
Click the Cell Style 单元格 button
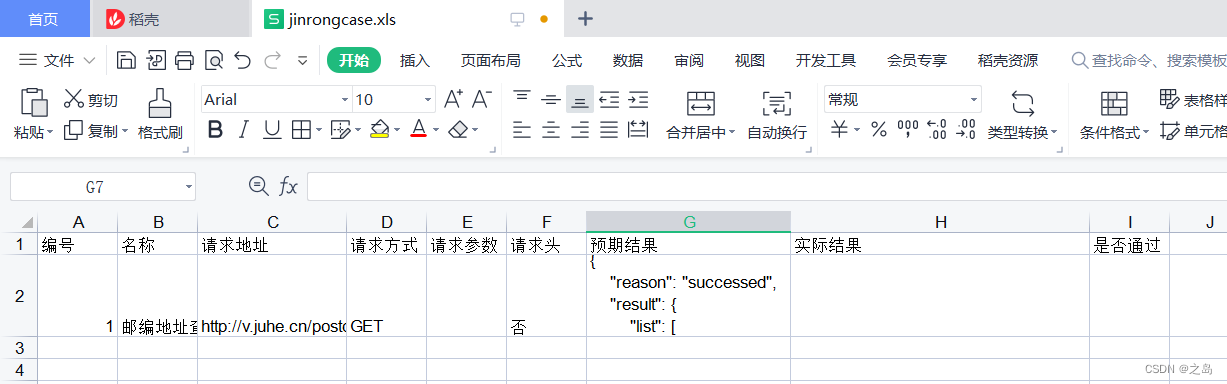[1193, 130]
